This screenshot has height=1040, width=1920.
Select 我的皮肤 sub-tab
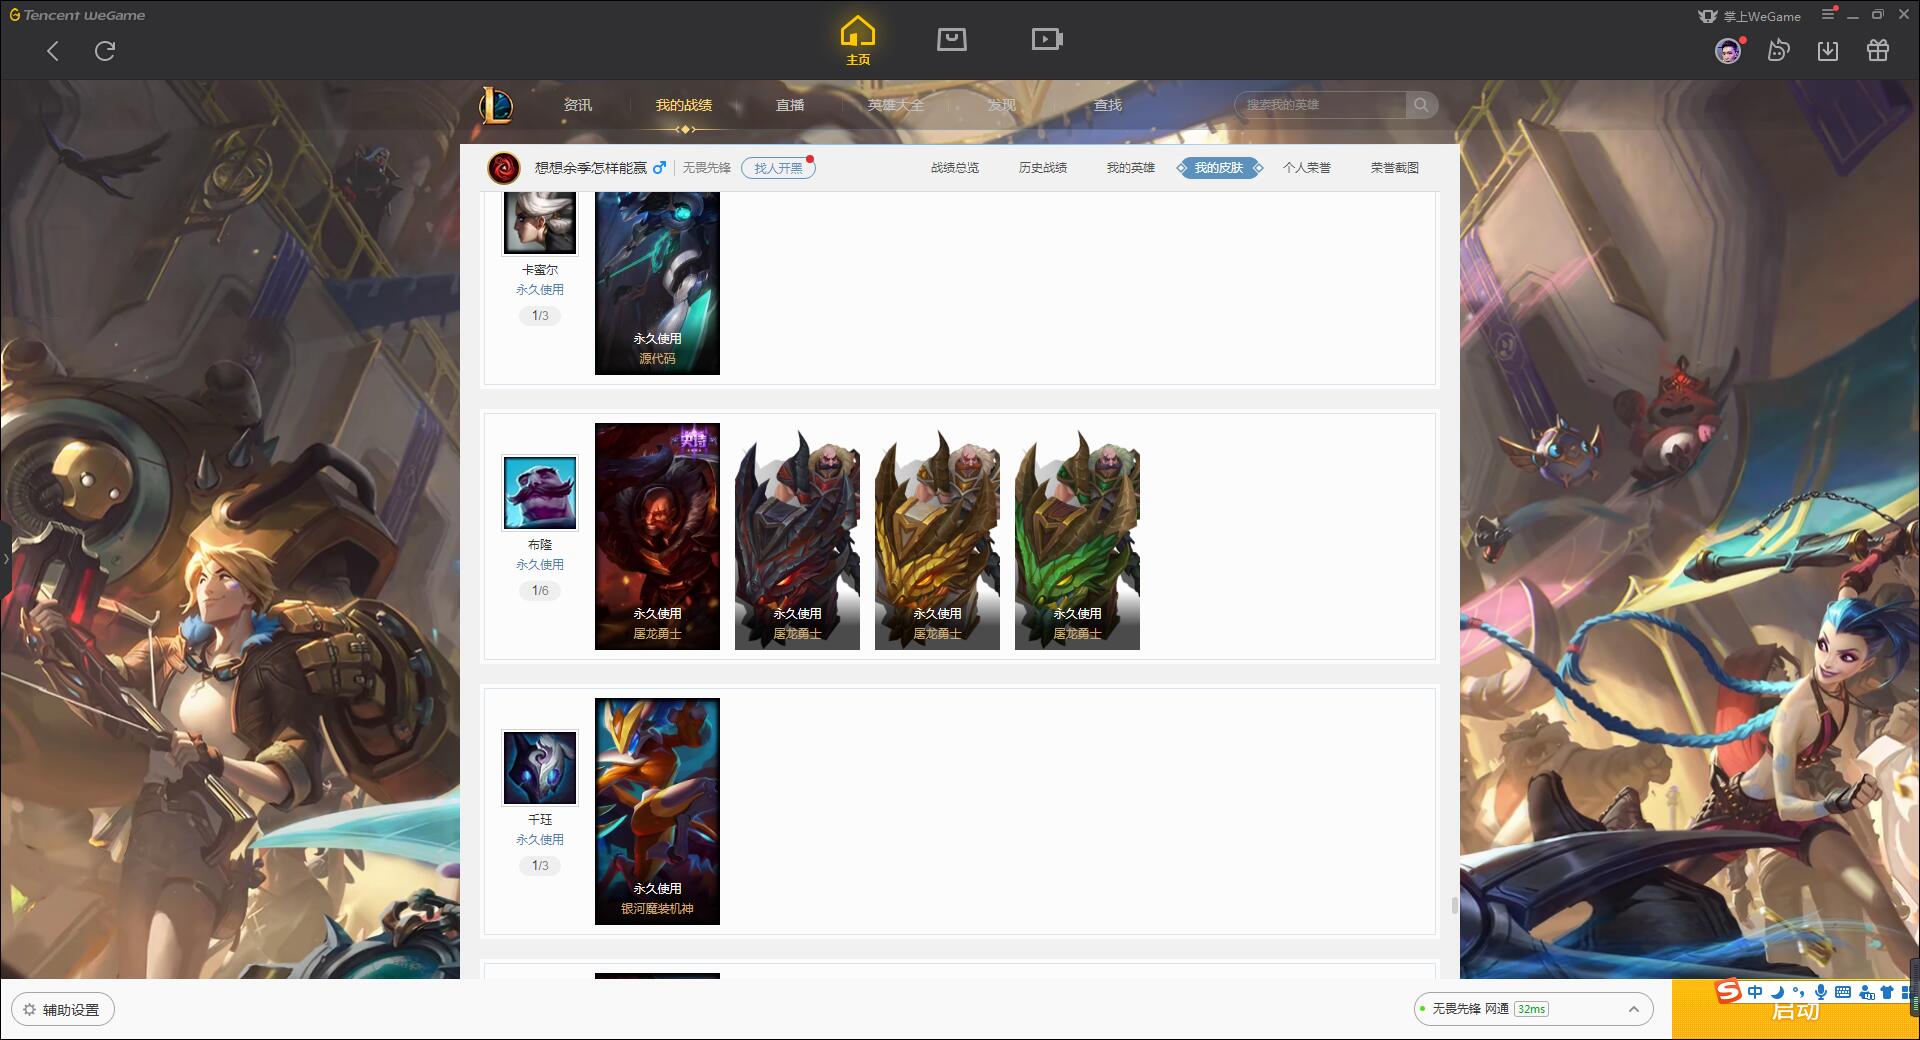pos(1219,168)
